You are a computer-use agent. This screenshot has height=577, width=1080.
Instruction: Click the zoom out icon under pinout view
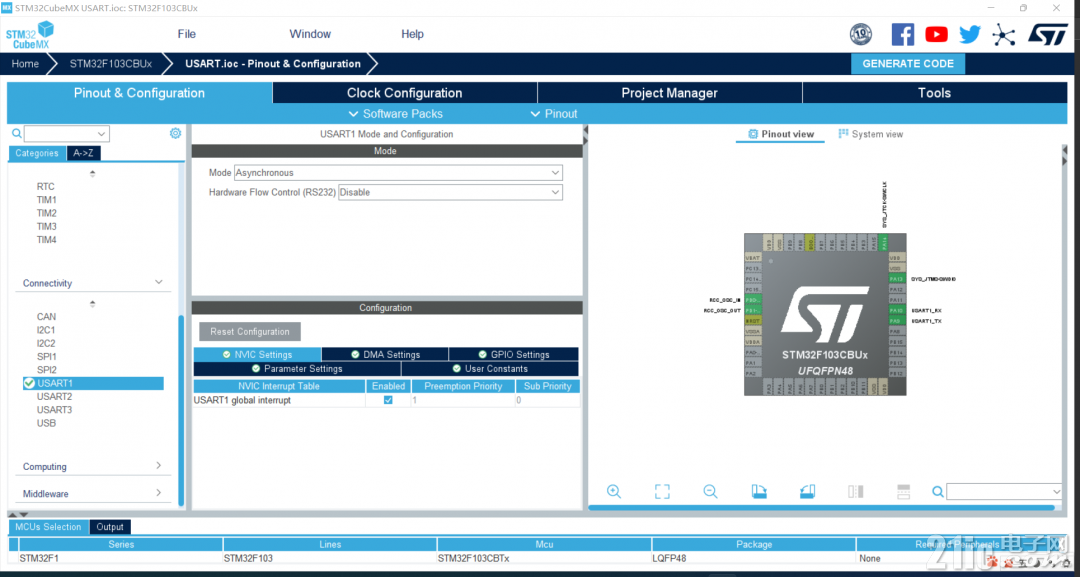point(710,491)
